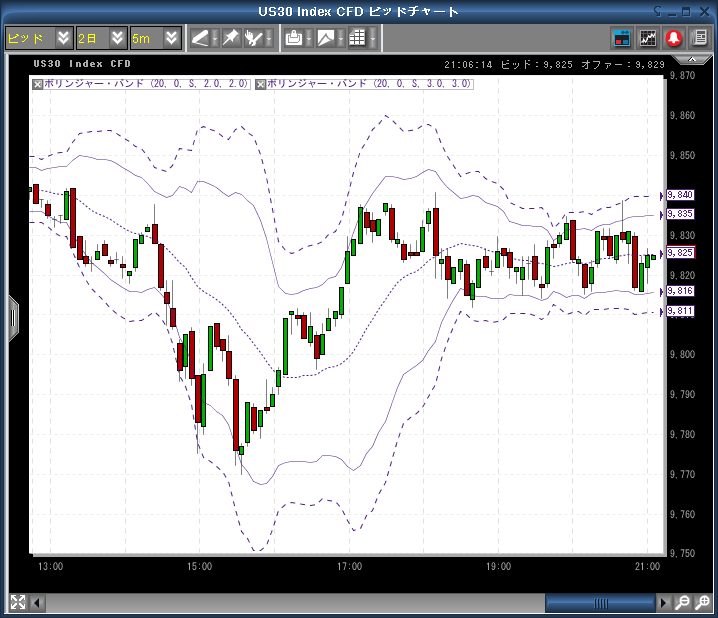Screen dimensions: 718x618
Task: Select the line drawing tool
Action: click(x=201, y=38)
